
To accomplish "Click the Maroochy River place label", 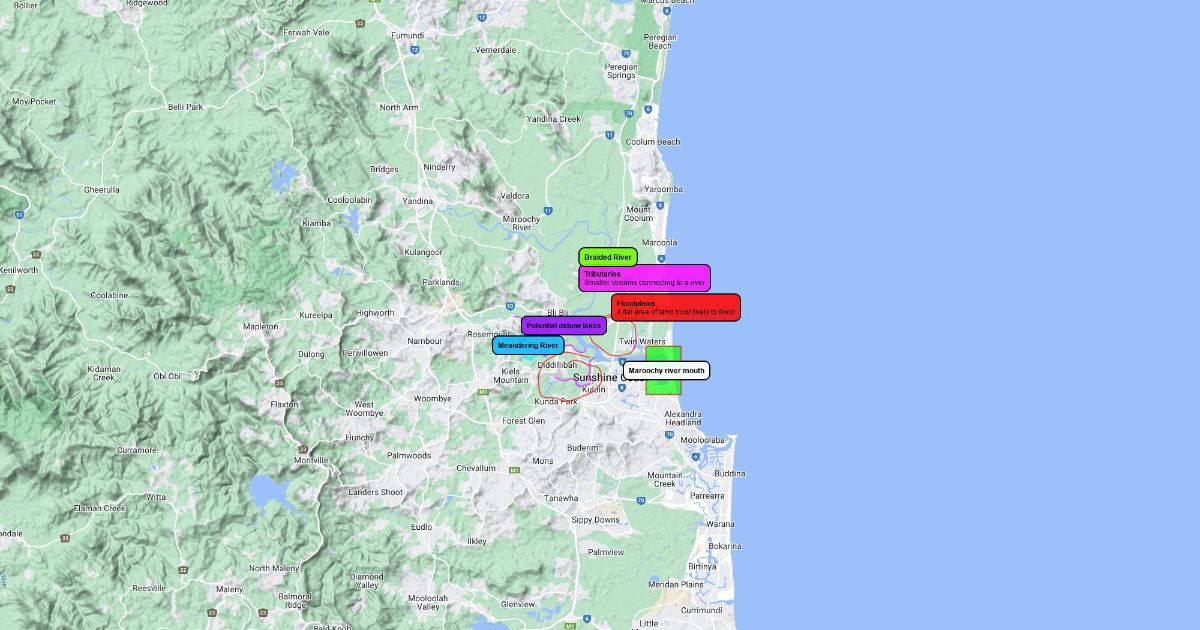I will pyautogui.click(x=522, y=223).
